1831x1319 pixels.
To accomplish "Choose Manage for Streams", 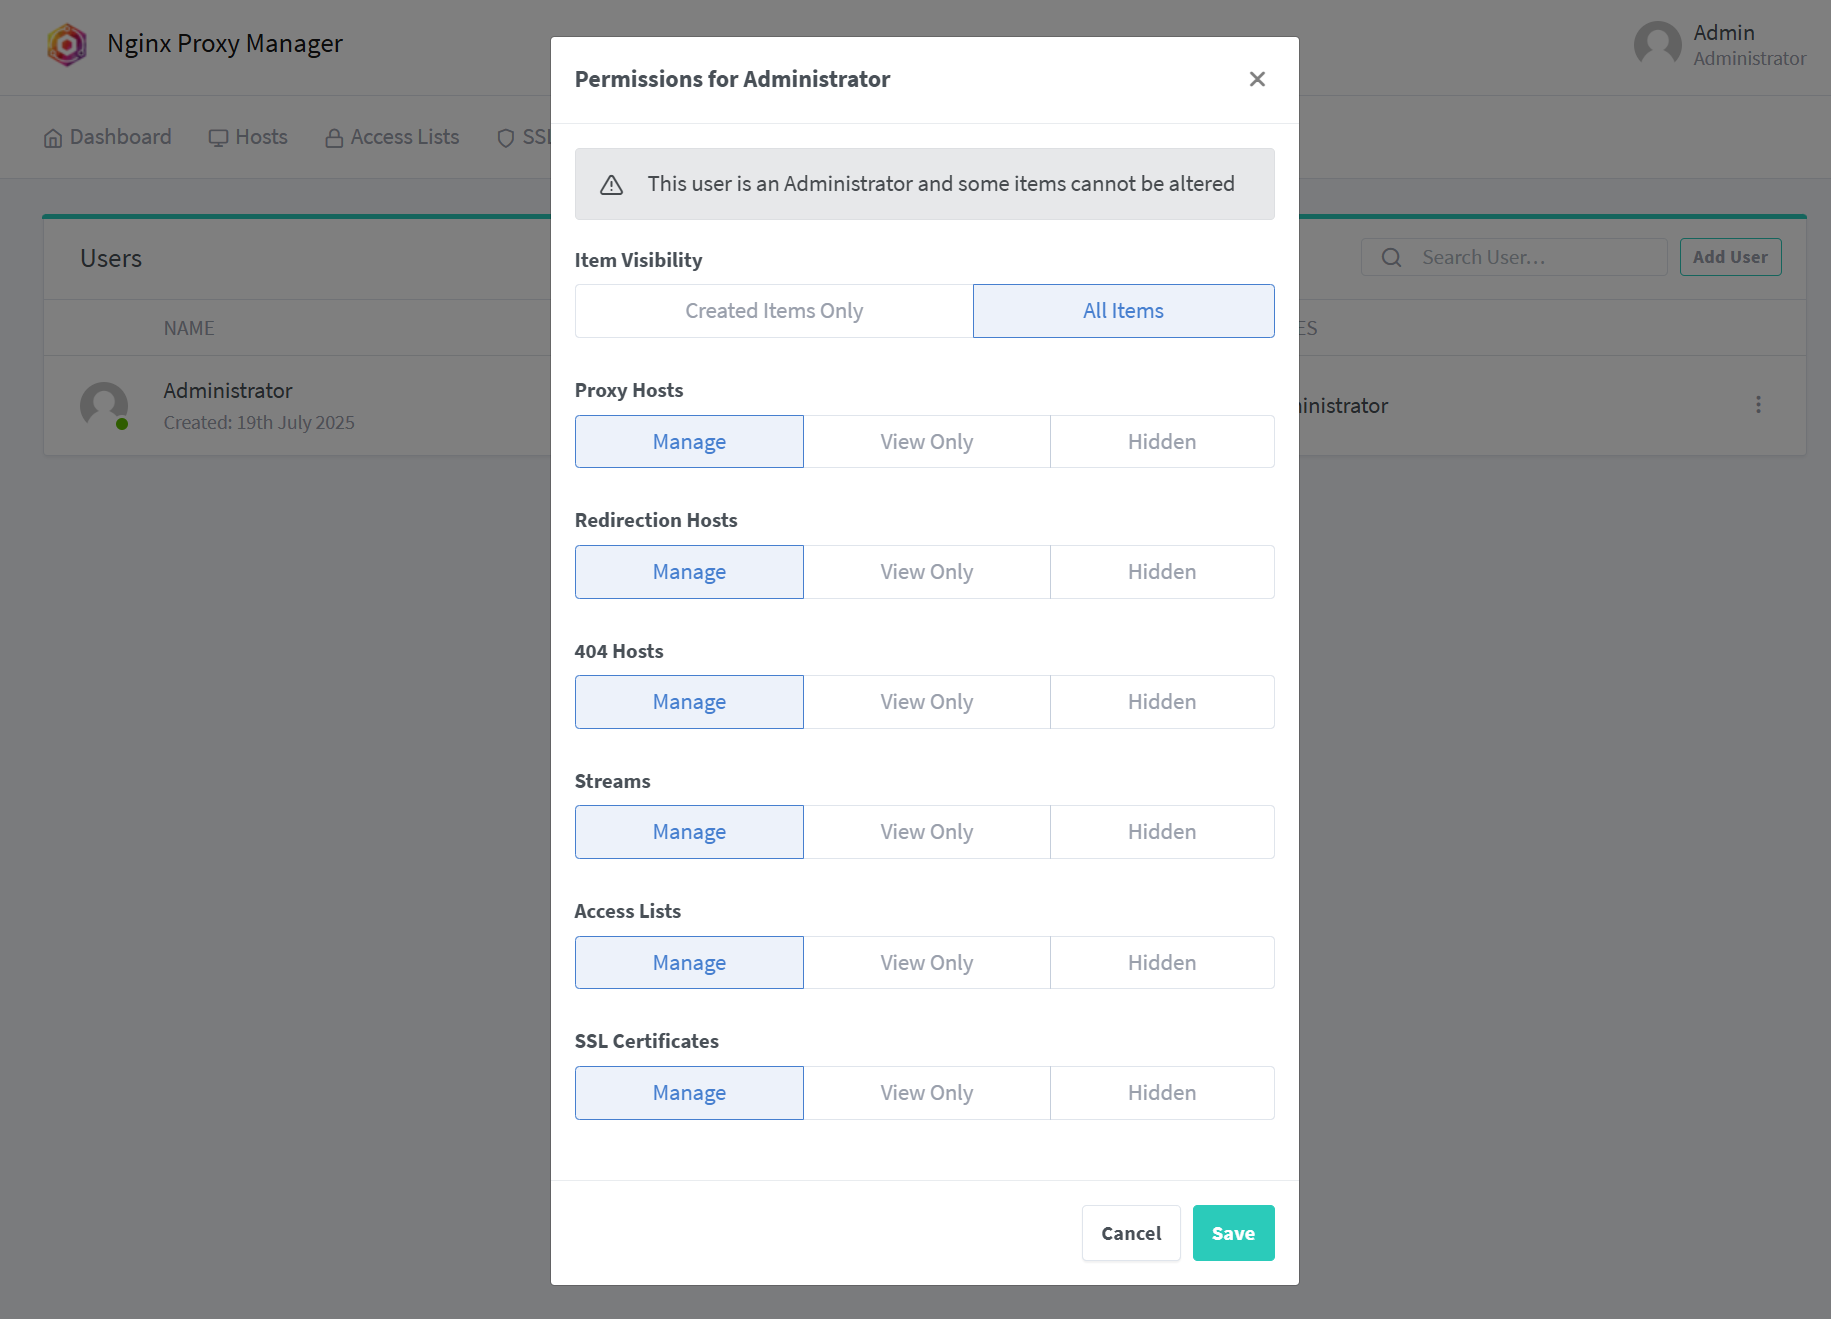I will click(689, 832).
